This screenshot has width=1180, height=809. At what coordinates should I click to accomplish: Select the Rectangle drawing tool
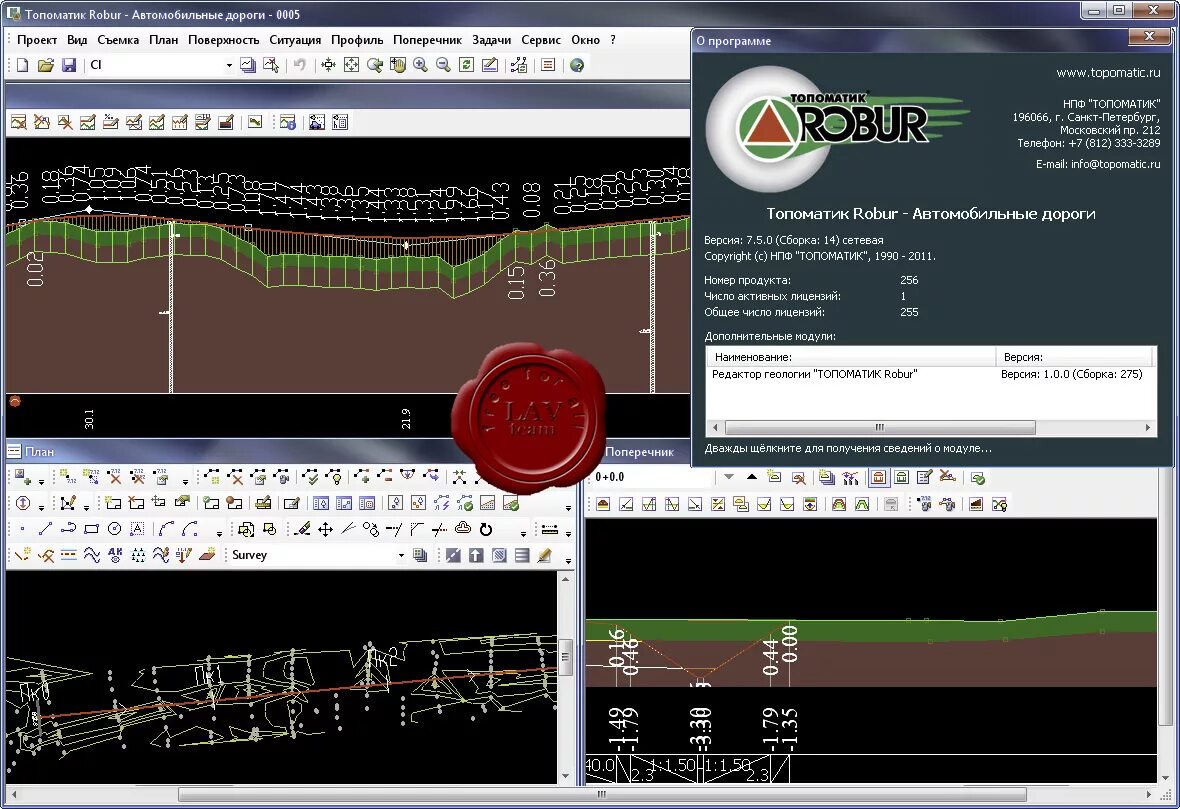(x=91, y=529)
